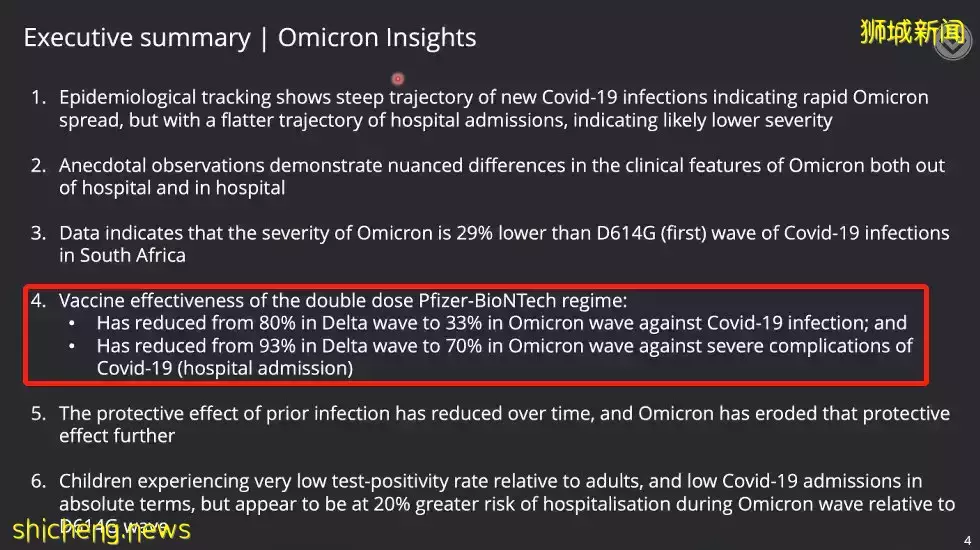The height and width of the screenshot is (550, 980).
Task: Click the red laser pointer dot
Action: click(397, 78)
